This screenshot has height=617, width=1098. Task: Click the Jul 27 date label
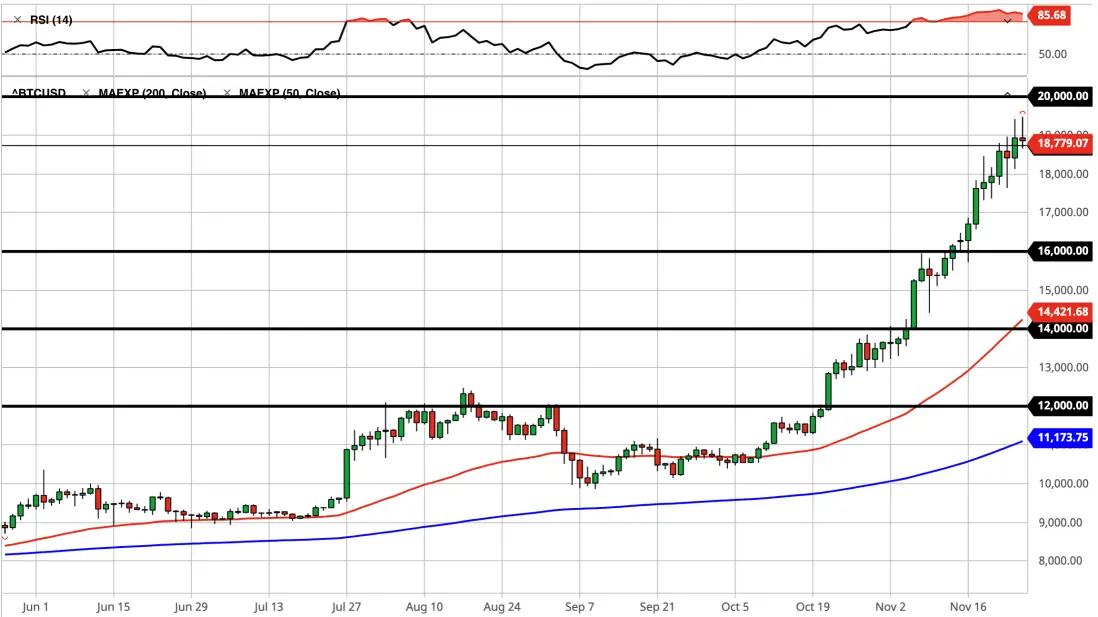tap(346, 606)
